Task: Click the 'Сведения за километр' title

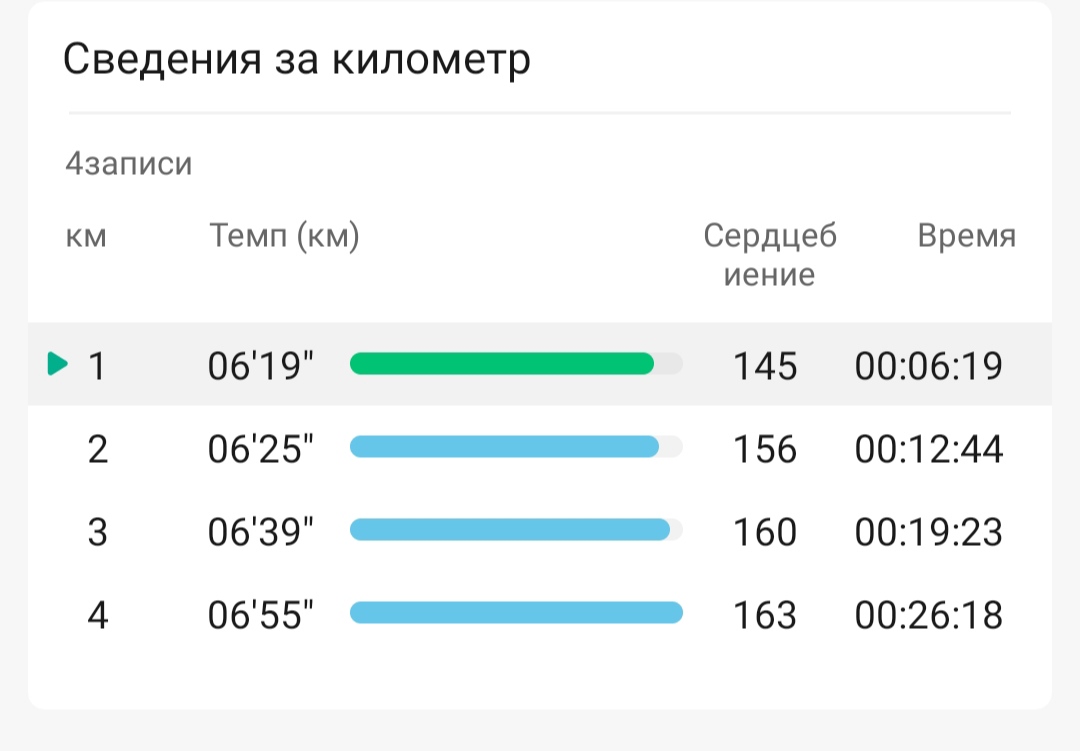Action: 297,59
